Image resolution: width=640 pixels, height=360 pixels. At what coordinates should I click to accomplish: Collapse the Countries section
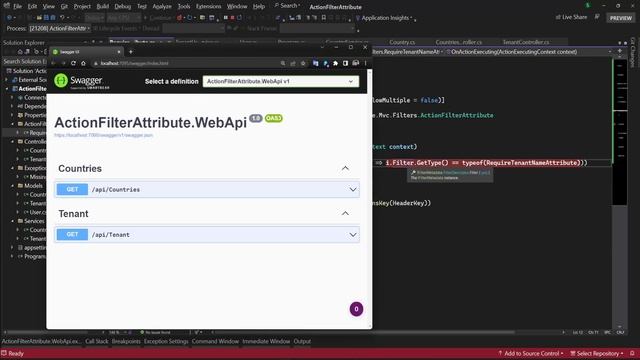coord(345,169)
